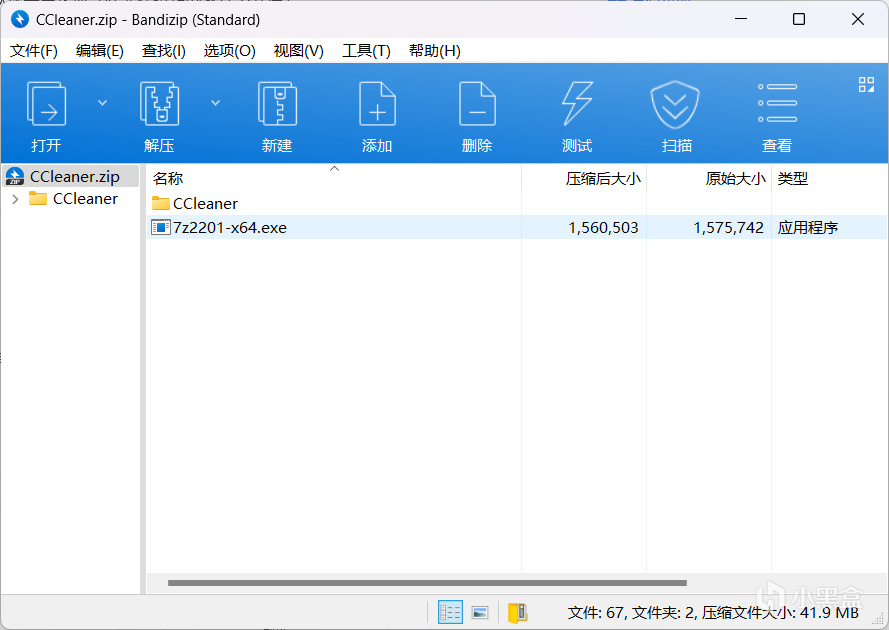
Task: Open the 文件(F) menu
Action: pyautogui.click(x=34, y=51)
